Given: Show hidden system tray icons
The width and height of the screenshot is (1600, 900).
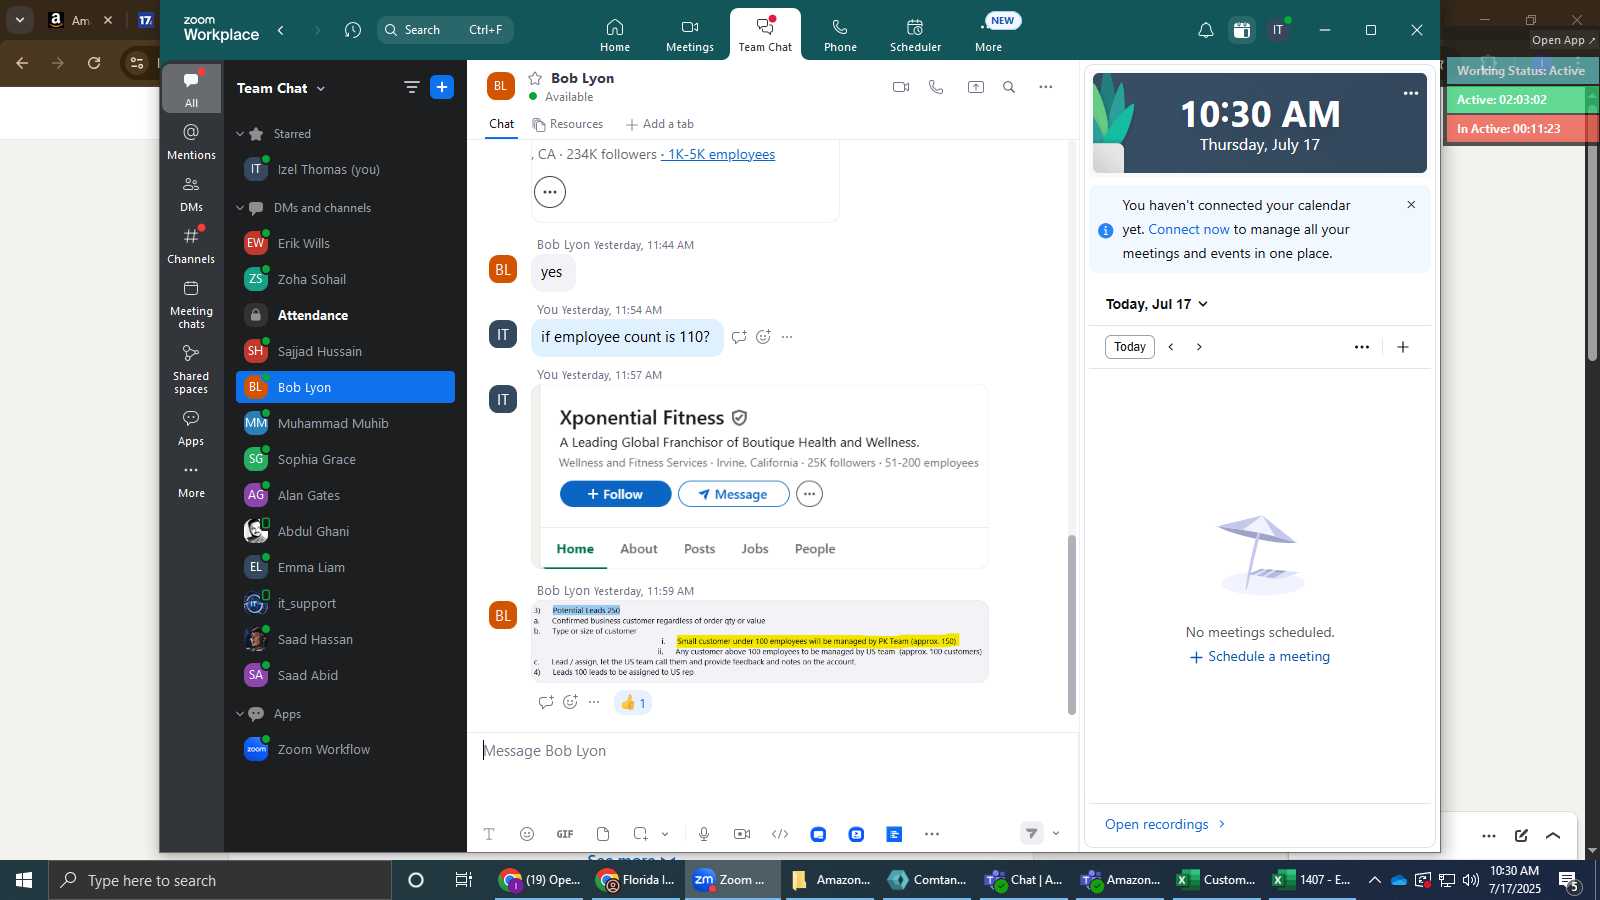Looking at the screenshot, I should (x=1374, y=880).
